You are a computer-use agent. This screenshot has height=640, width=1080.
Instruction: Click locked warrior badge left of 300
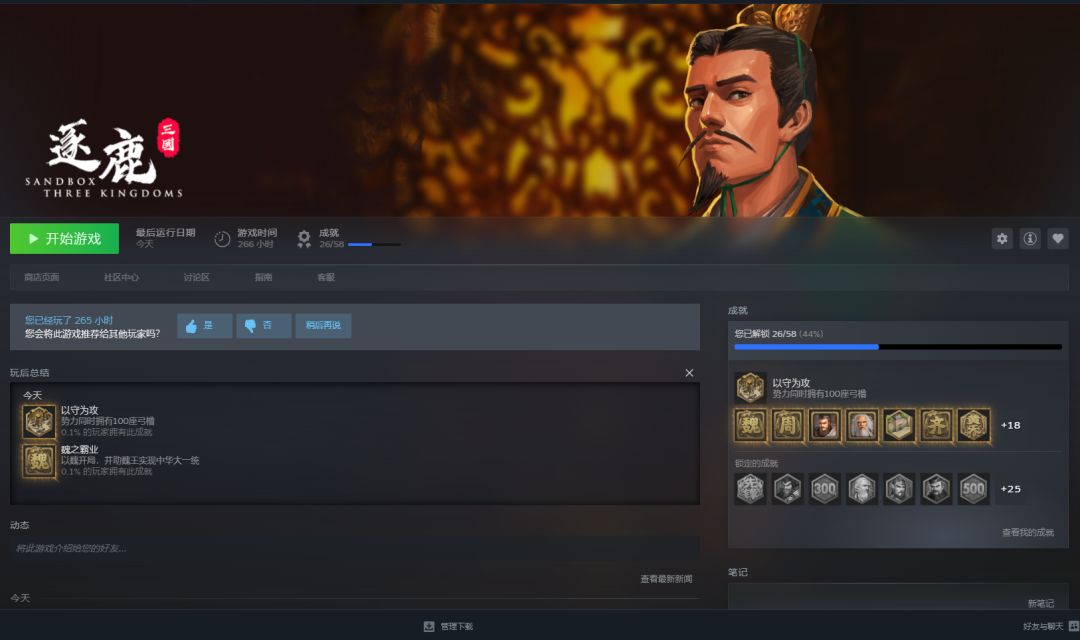(x=787, y=489)
